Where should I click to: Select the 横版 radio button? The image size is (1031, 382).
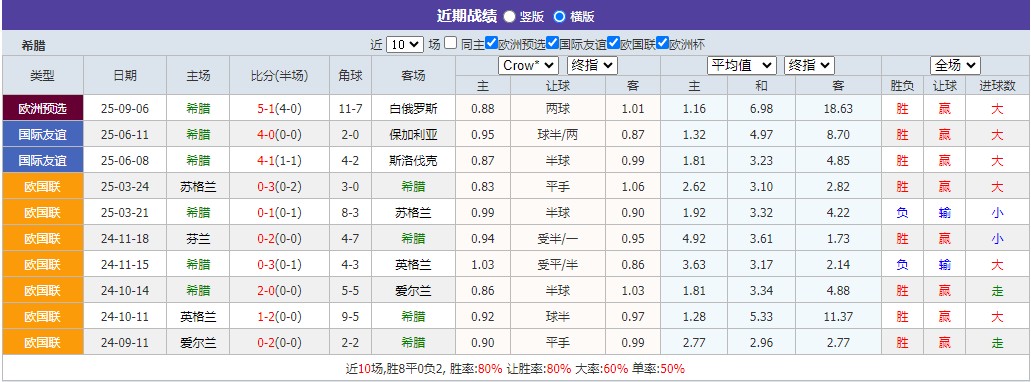(x=559, y=16)
